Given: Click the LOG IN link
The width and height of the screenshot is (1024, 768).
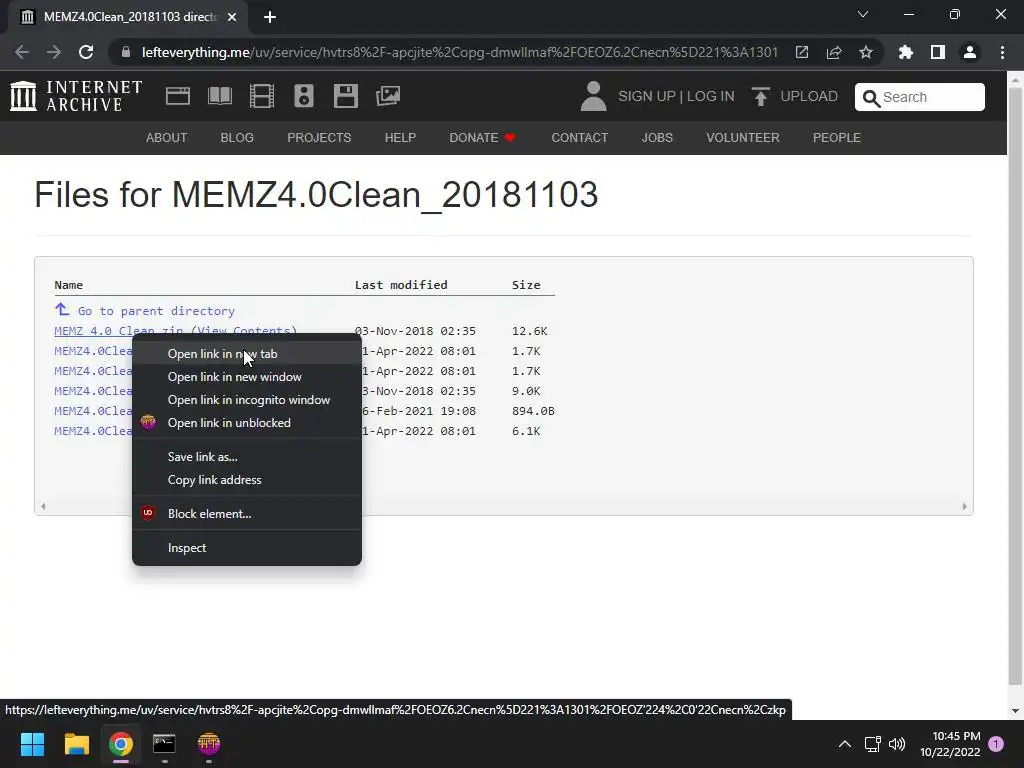Looking at the screenshot, I should [x=711, y=96].
